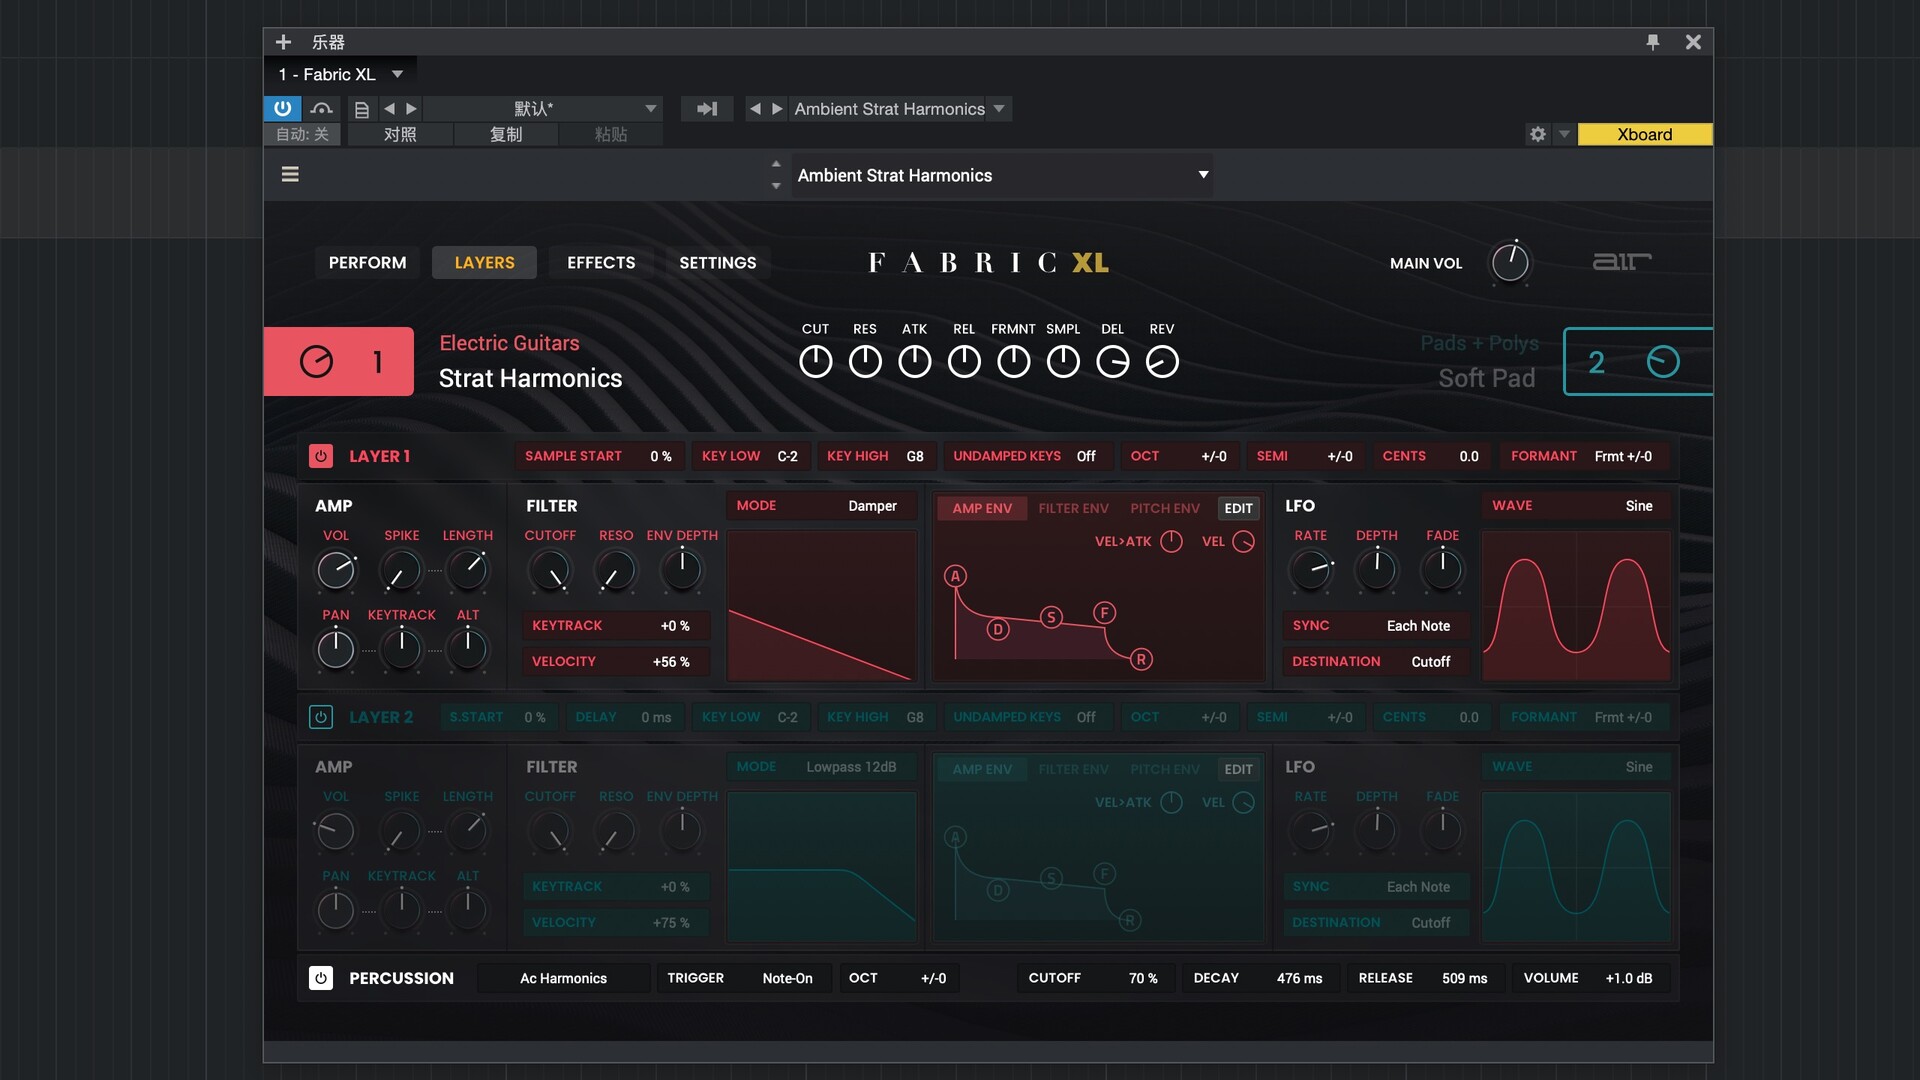Click the preset list document icon
1920x1080 pixels.
pyautogui.click(x=362, y=108)
